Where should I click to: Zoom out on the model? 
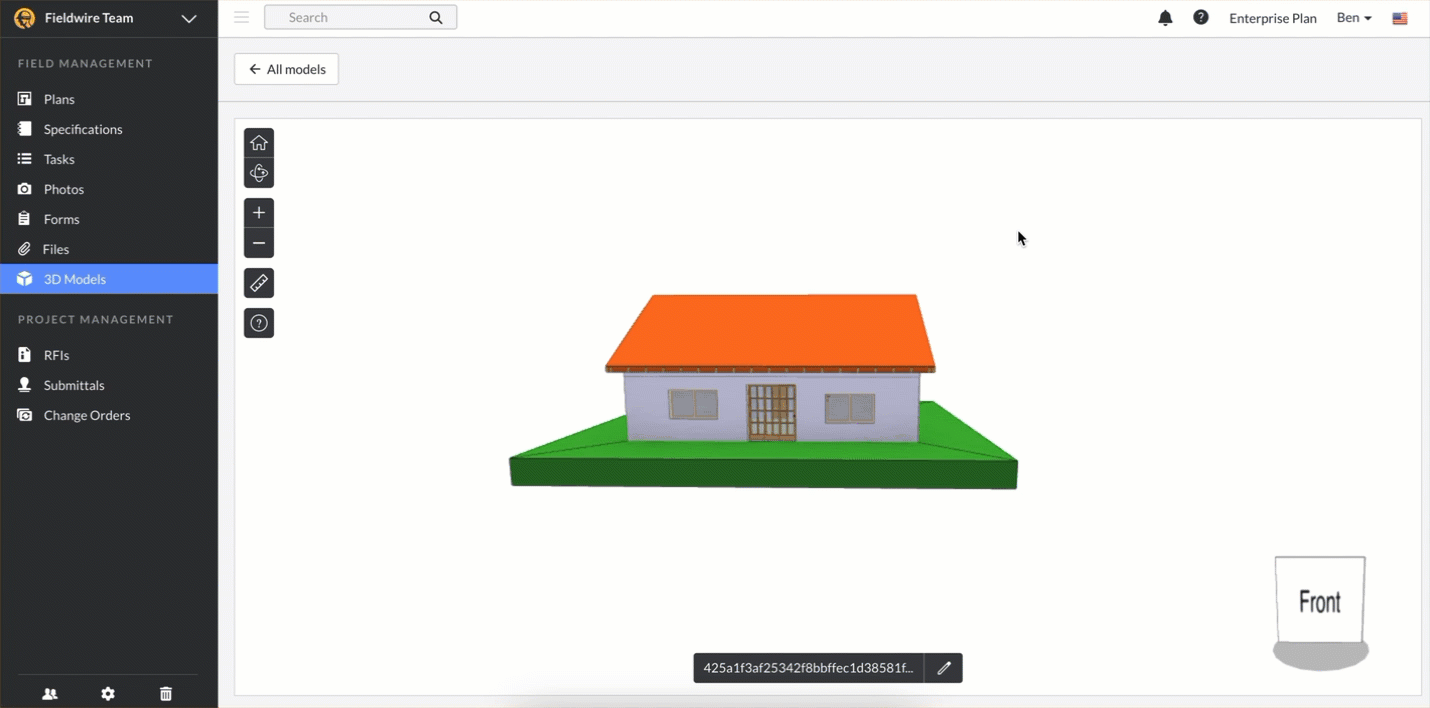coord(259,242)
